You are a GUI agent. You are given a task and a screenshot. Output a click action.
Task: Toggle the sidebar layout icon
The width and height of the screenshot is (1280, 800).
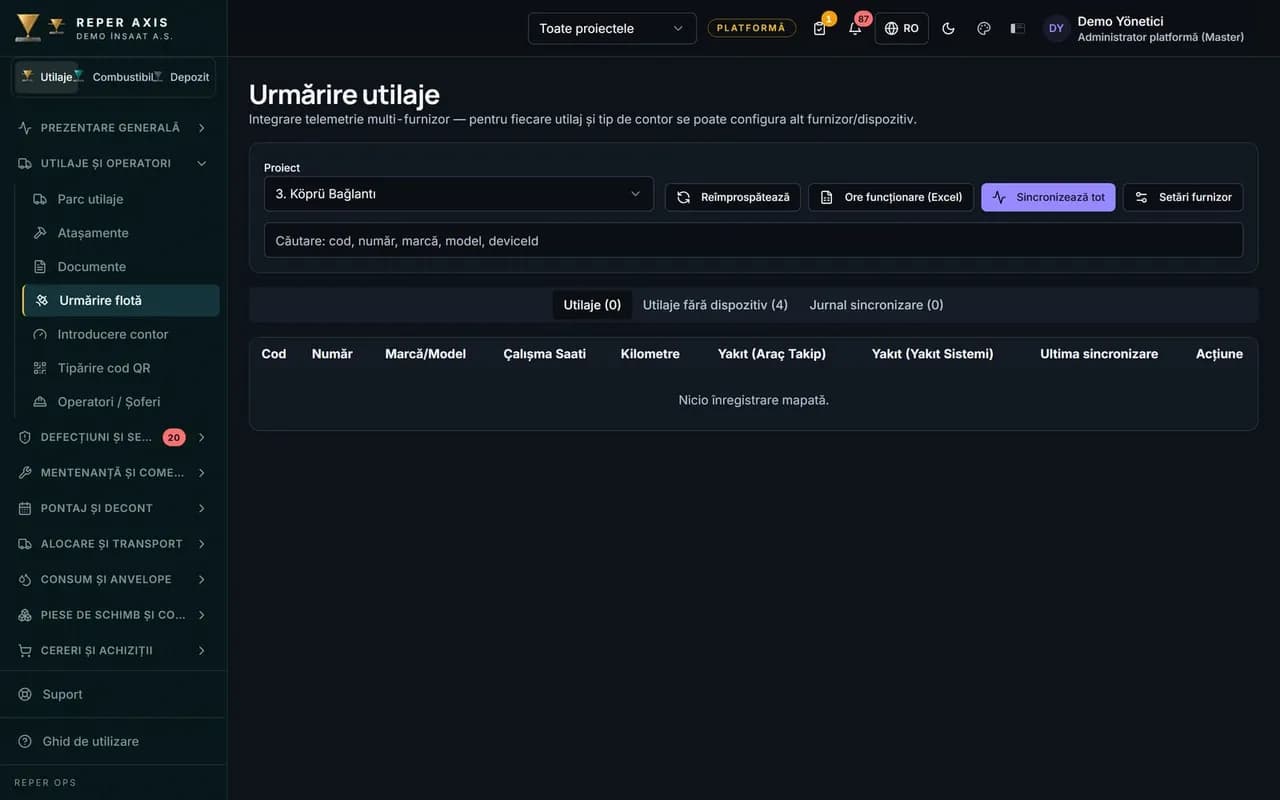pos(1017,28)
